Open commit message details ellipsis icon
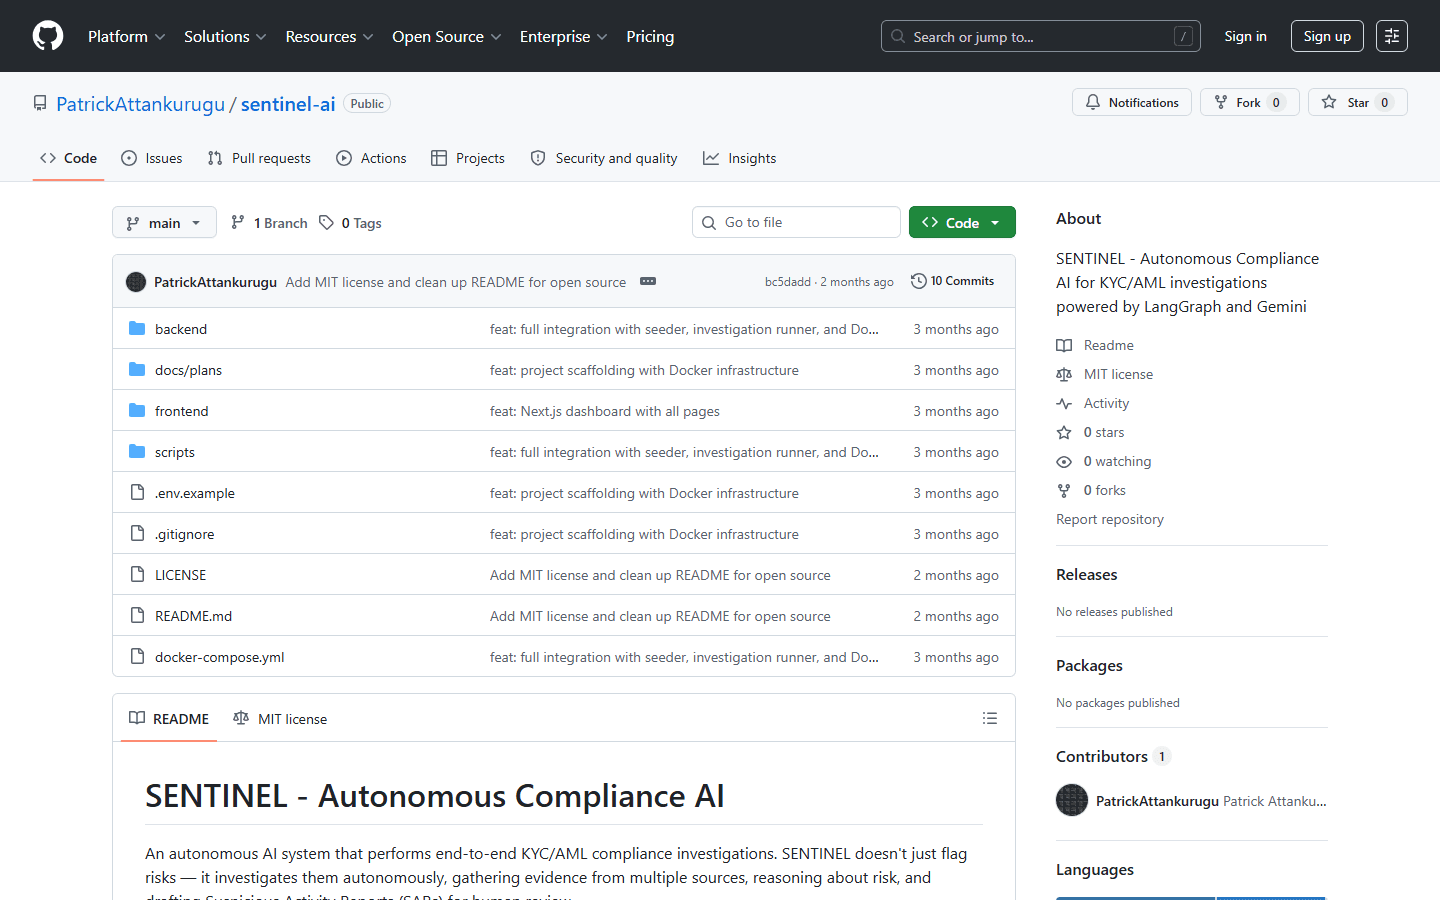 [x=648, y=281]
